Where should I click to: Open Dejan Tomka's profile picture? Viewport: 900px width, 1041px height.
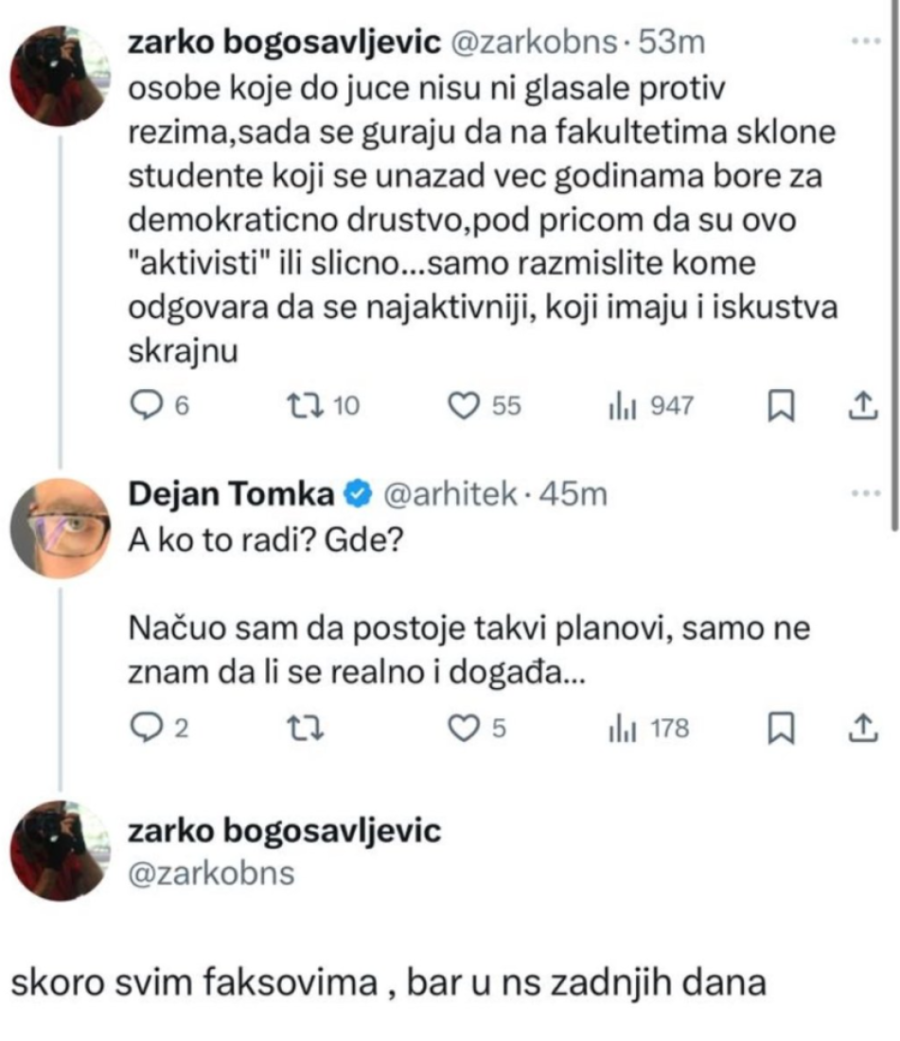[59, 528]
